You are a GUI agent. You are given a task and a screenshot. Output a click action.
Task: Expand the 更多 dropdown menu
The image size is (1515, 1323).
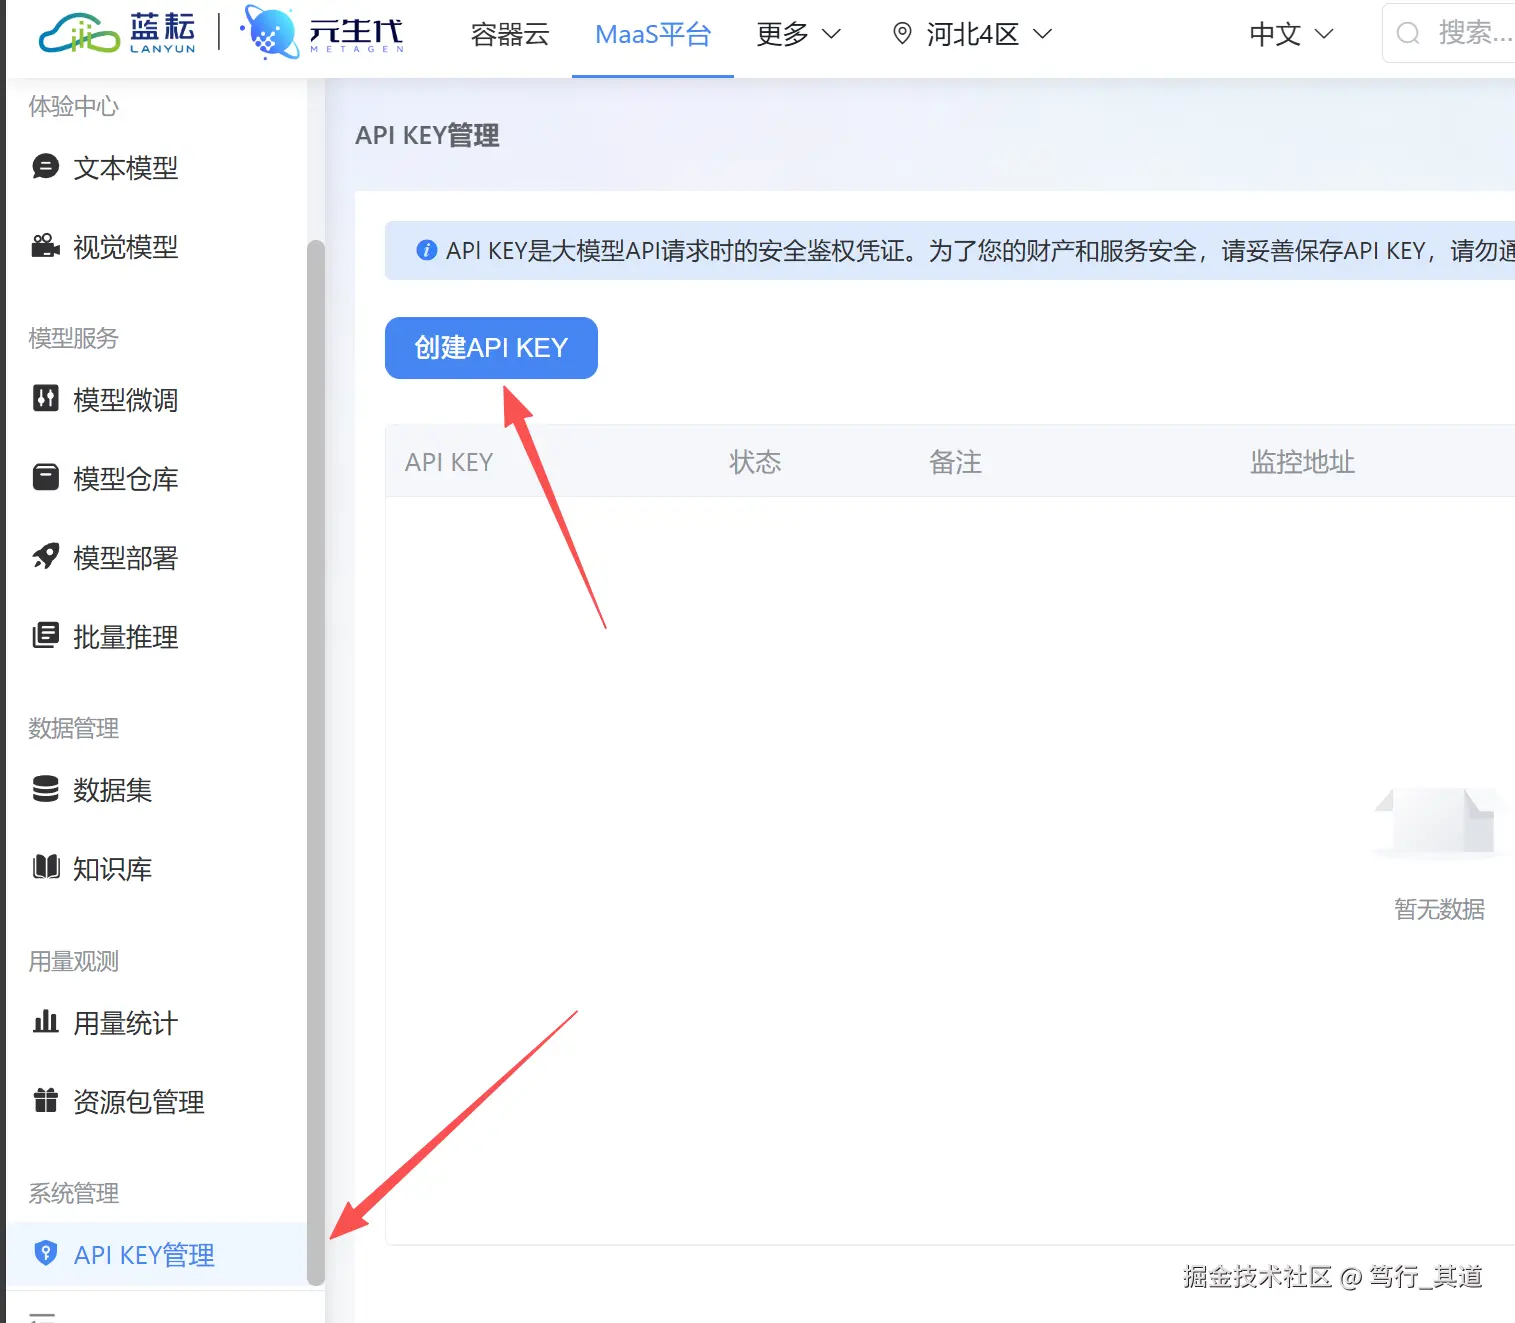point(797,34)
